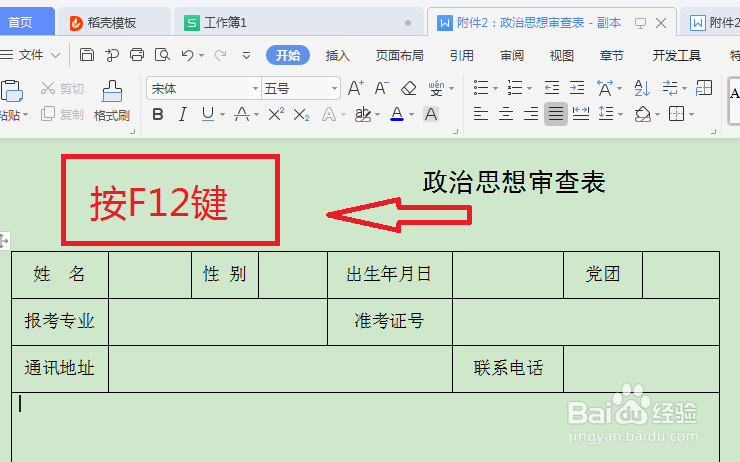Click the font color A button
Viewport: 740px width, 462px height.
[x=397, y=114]
